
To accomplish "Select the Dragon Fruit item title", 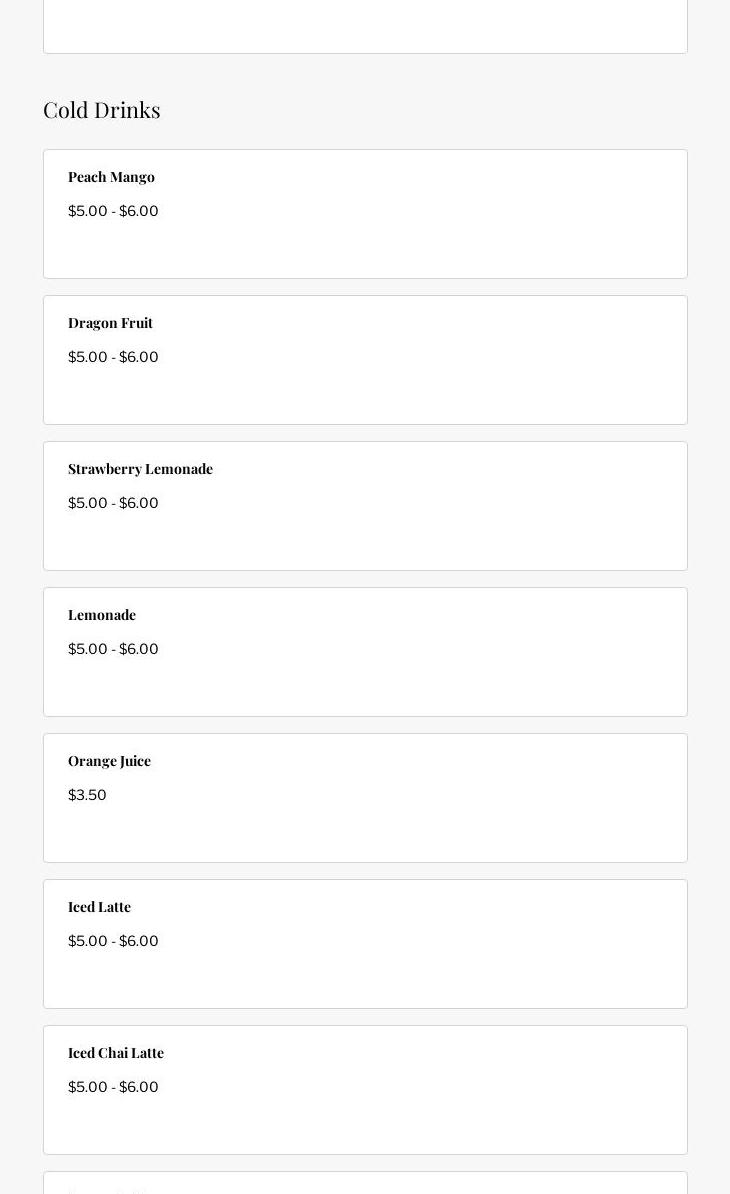I will (110, 323).
